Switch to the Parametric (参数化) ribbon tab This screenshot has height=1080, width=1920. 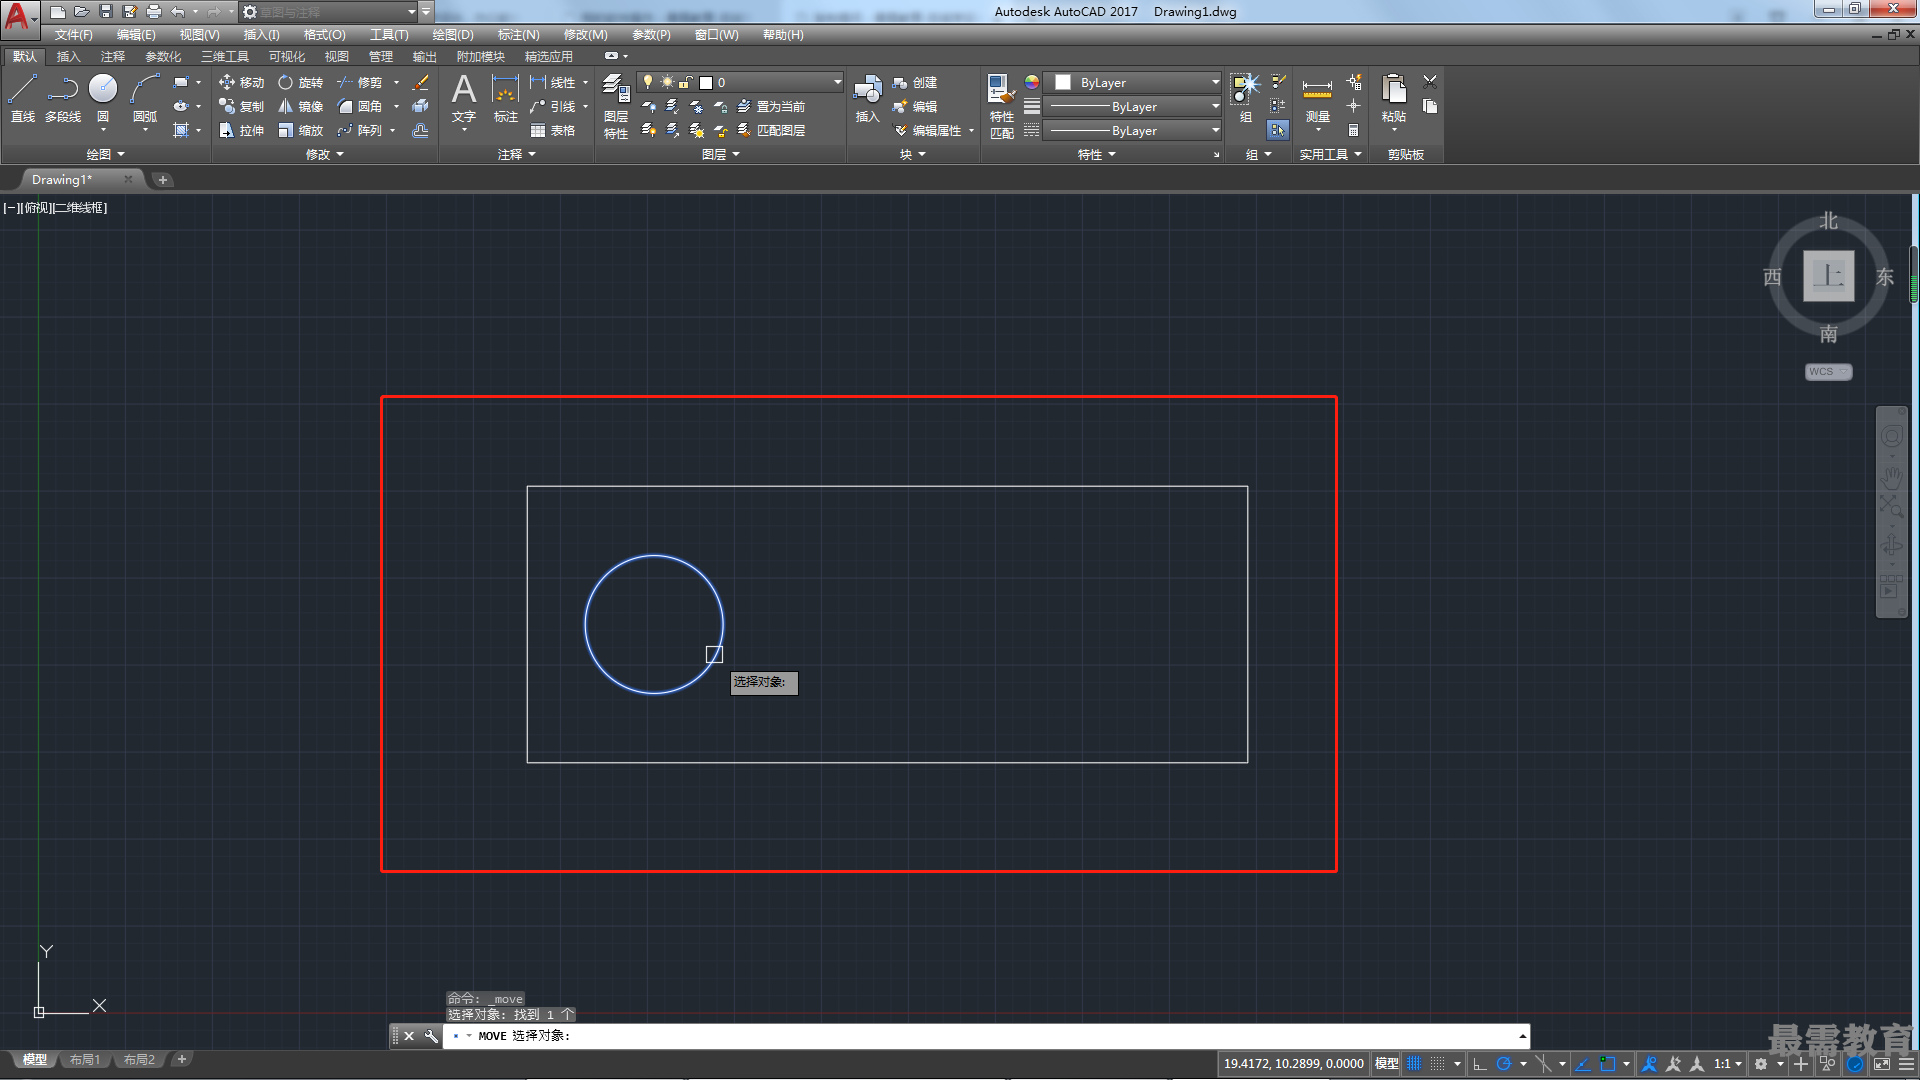coord(163,56)
